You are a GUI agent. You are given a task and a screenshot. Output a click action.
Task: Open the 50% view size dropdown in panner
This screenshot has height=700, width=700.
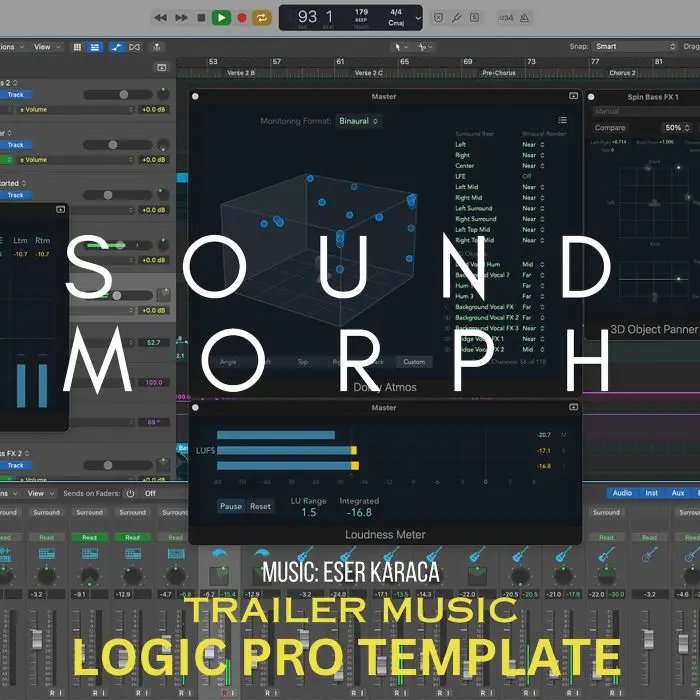click(677, 128)
